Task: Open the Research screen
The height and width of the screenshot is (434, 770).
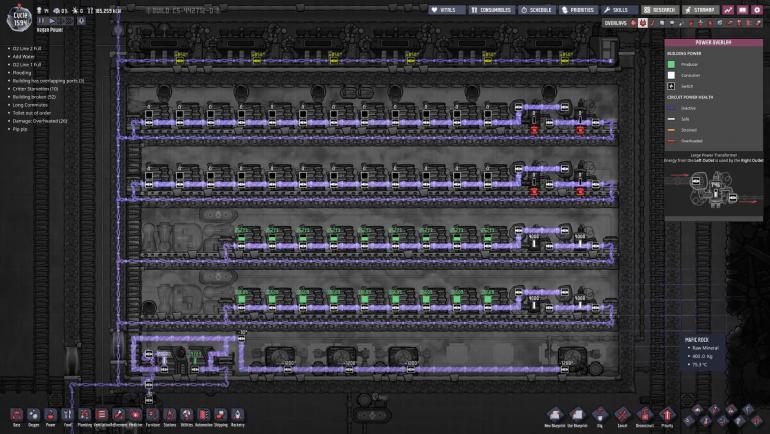Action: [x=660, y=10]
